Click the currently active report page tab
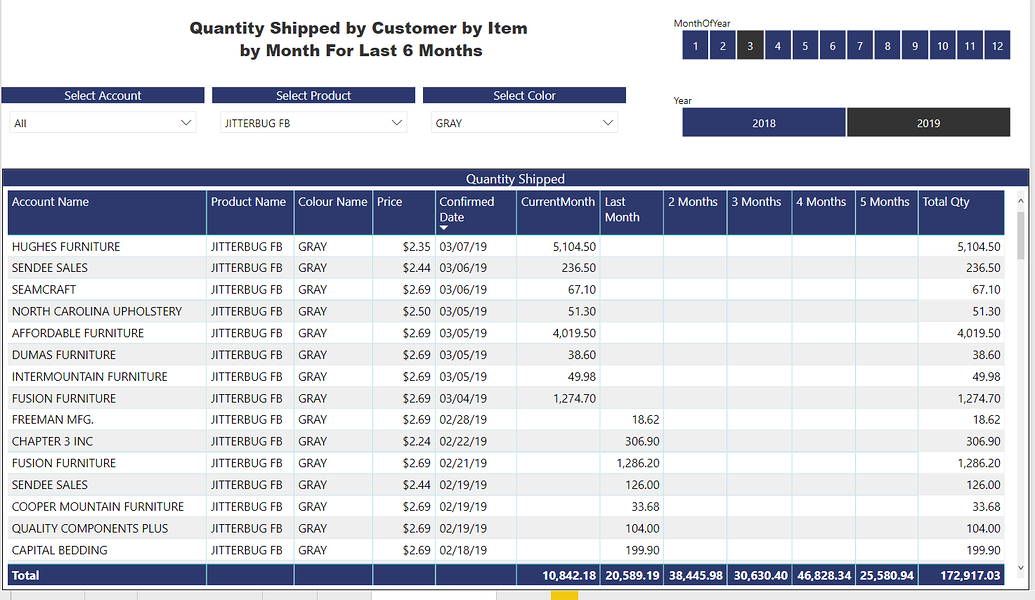The image size is (1035, 600). [x=434, y=594]
